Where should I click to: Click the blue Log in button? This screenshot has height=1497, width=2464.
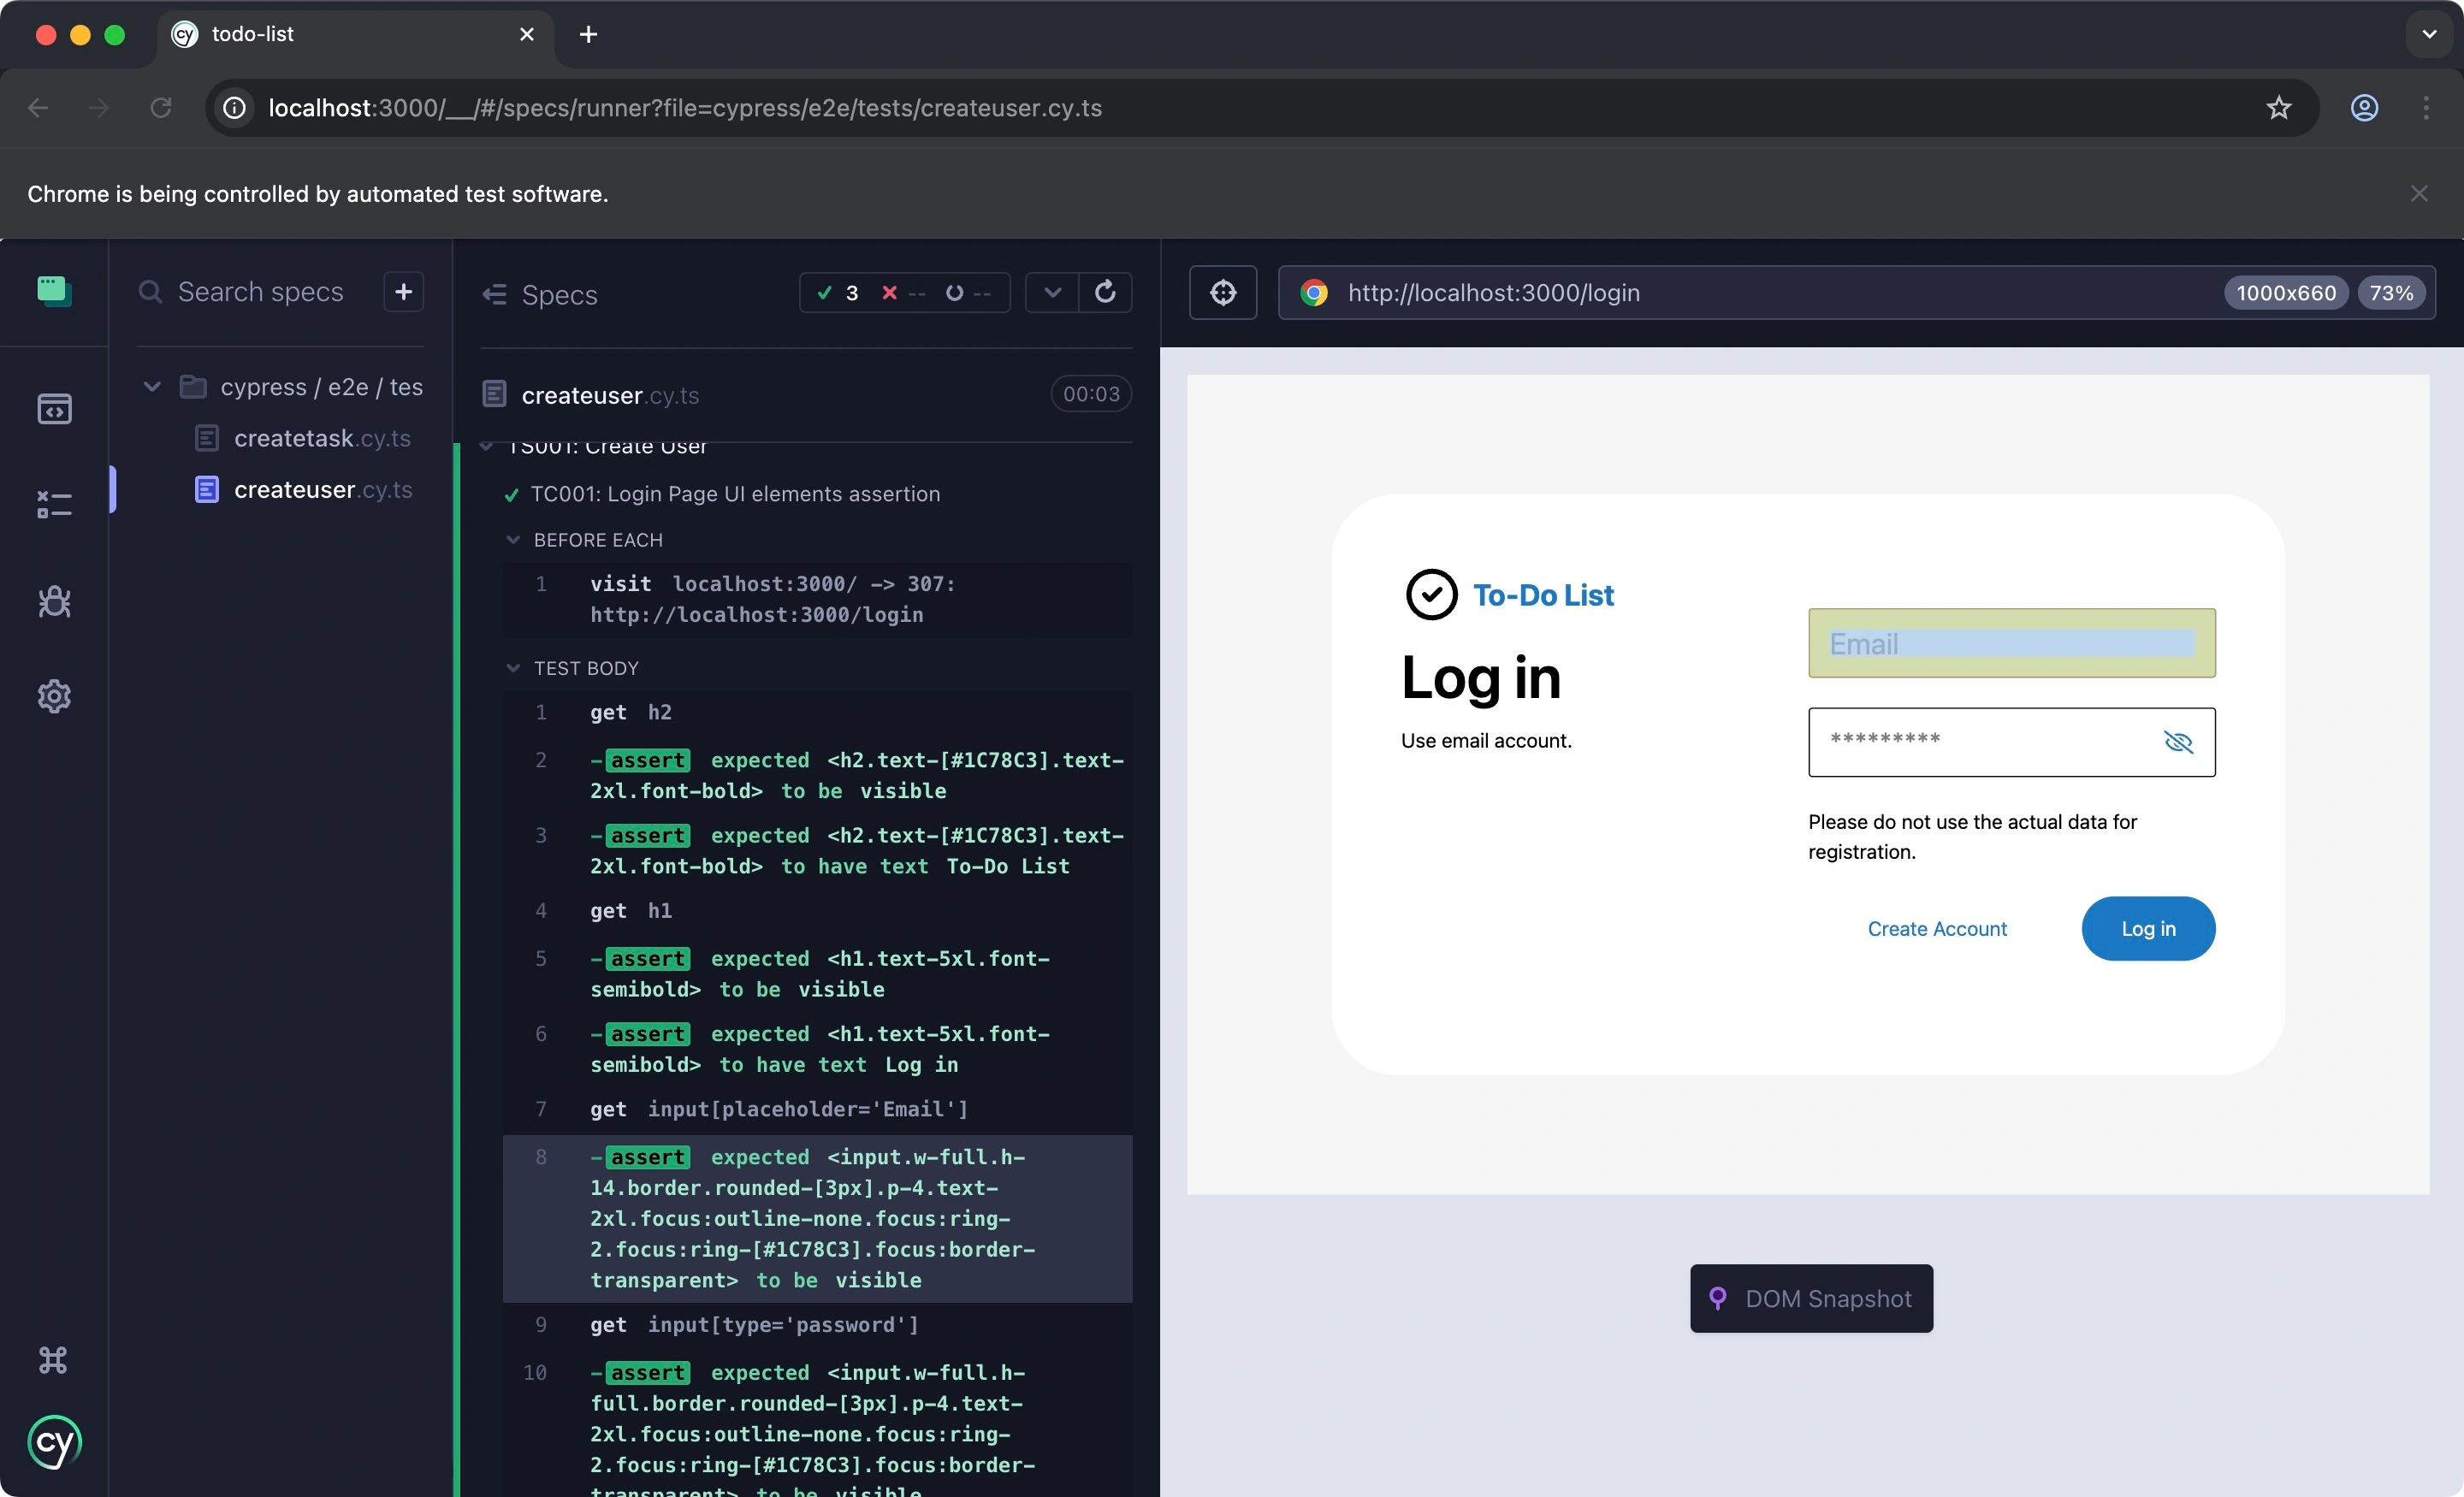coord(2148,929)
